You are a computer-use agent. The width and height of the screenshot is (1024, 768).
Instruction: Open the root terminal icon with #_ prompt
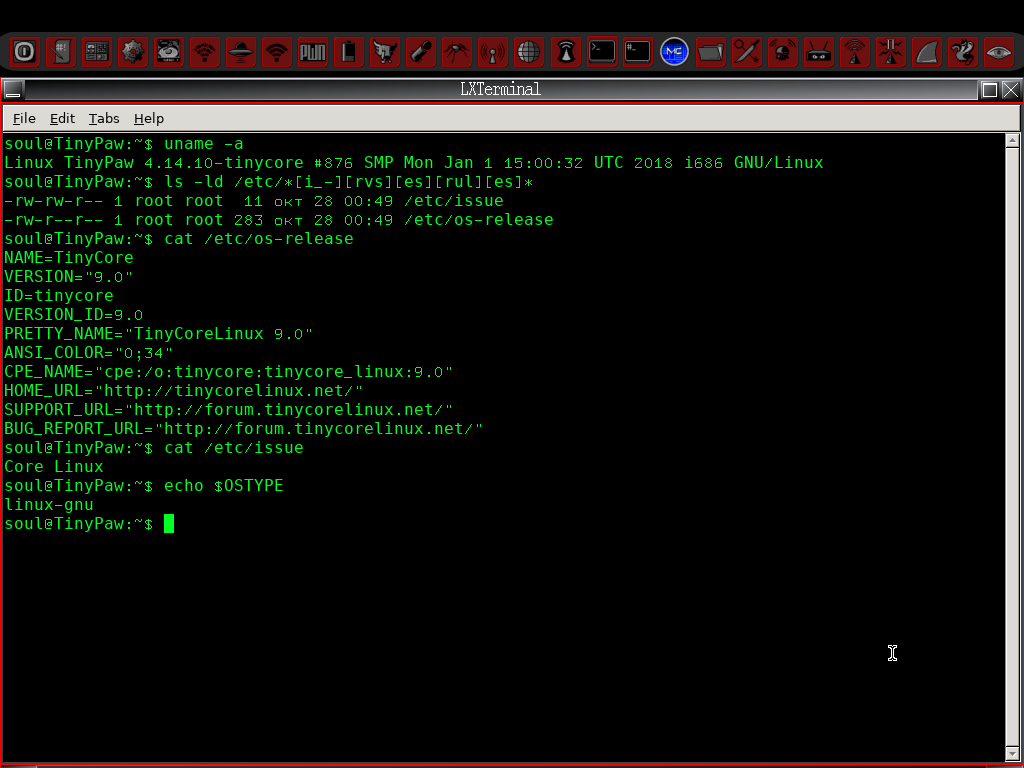pos(638,52)
